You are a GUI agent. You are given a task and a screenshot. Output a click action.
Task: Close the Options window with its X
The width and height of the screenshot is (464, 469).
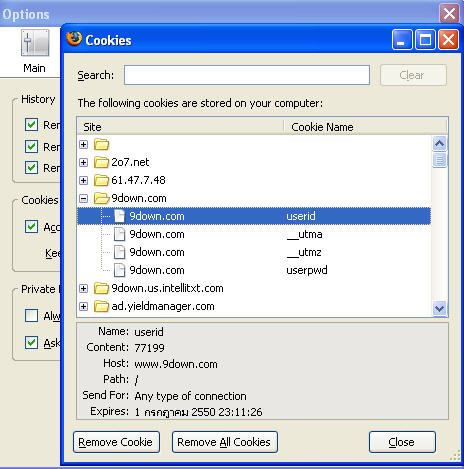click(449, 13)
